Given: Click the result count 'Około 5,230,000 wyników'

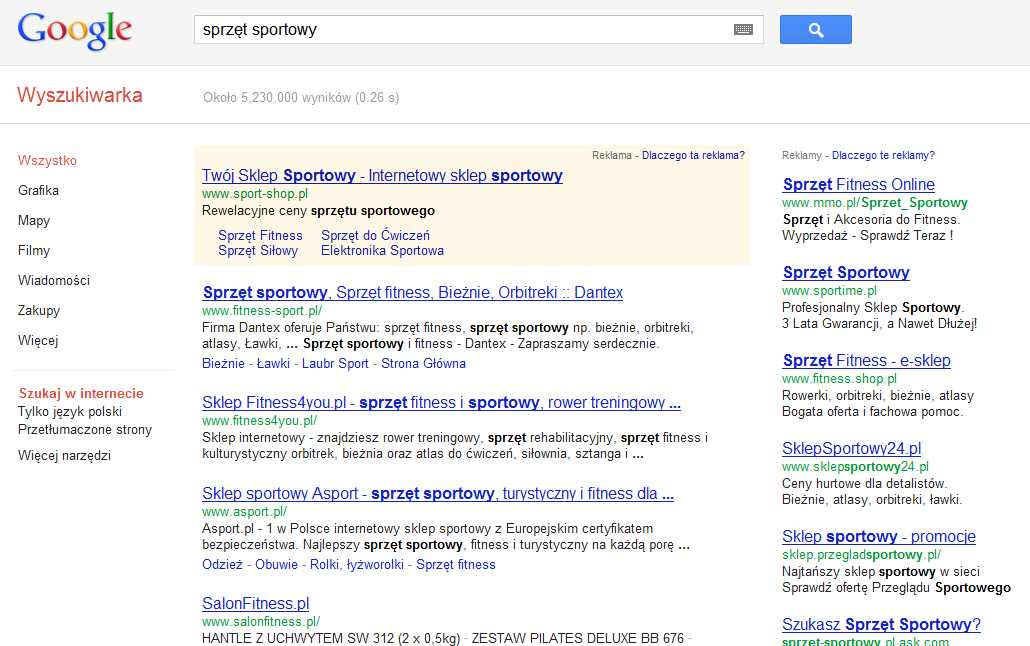Looking at the screenshot, I should (x=277, y=97).
